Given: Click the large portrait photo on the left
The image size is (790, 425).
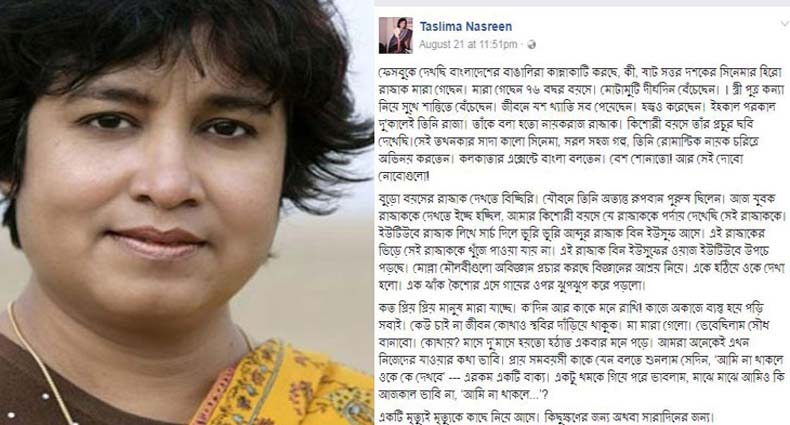Looking at the screenshot, I should [187, 212].
